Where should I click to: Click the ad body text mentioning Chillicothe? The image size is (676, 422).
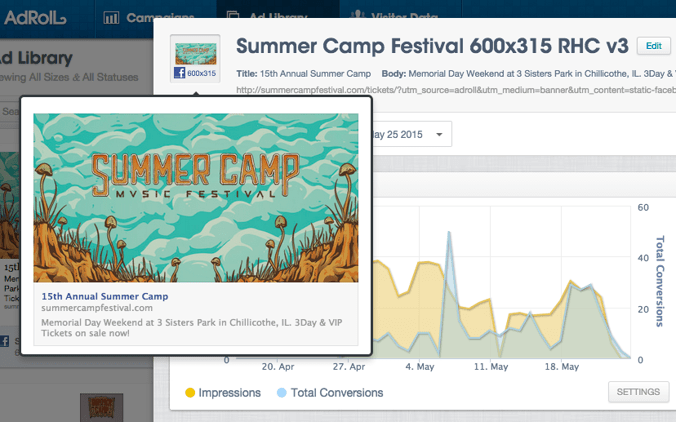coord(192,328)
